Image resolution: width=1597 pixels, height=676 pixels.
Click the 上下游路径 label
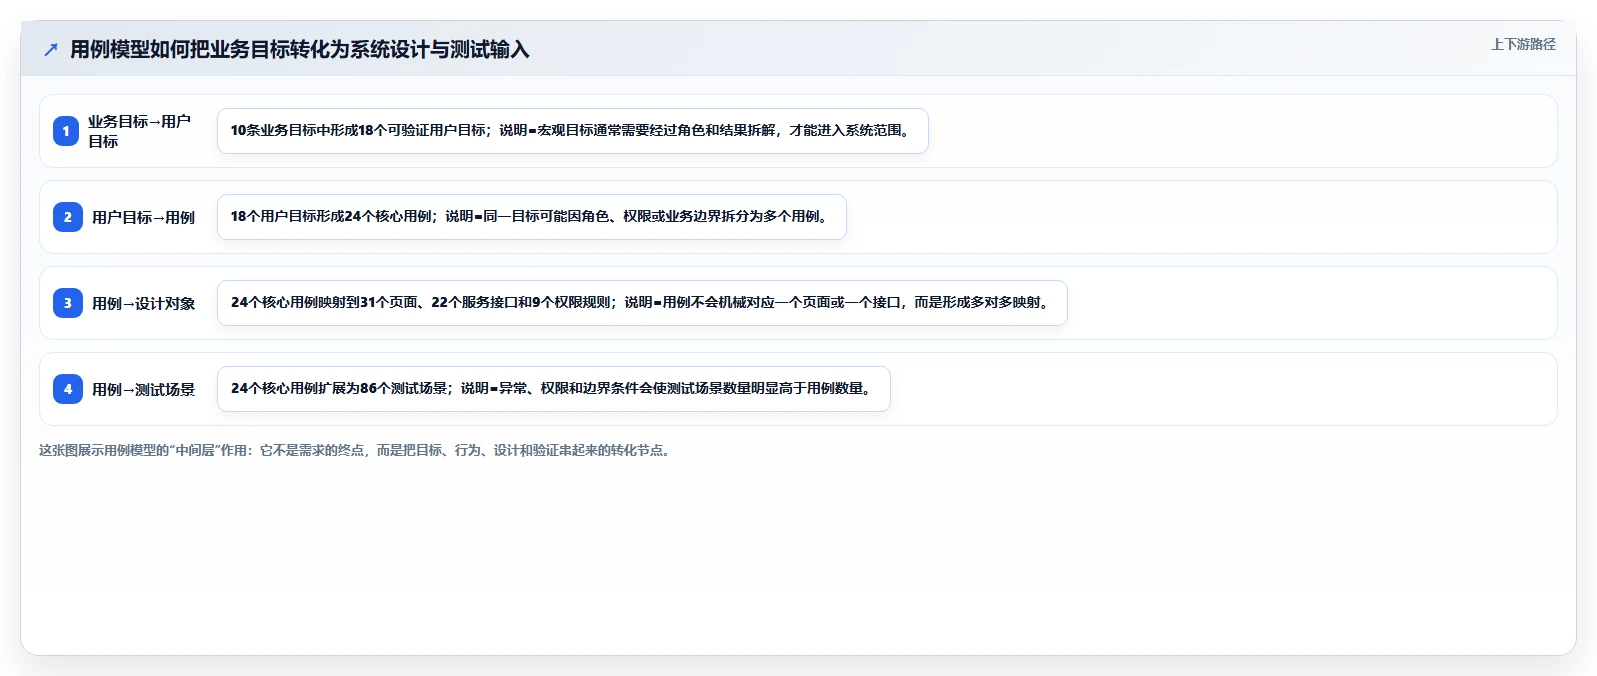pos(1523,44)
